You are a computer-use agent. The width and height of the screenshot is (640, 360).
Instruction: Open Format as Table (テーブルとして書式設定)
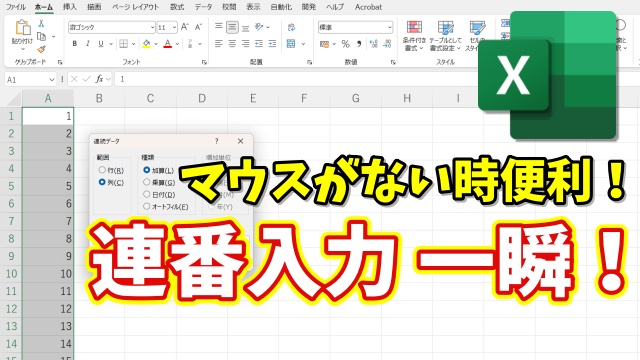click(445, 36)
